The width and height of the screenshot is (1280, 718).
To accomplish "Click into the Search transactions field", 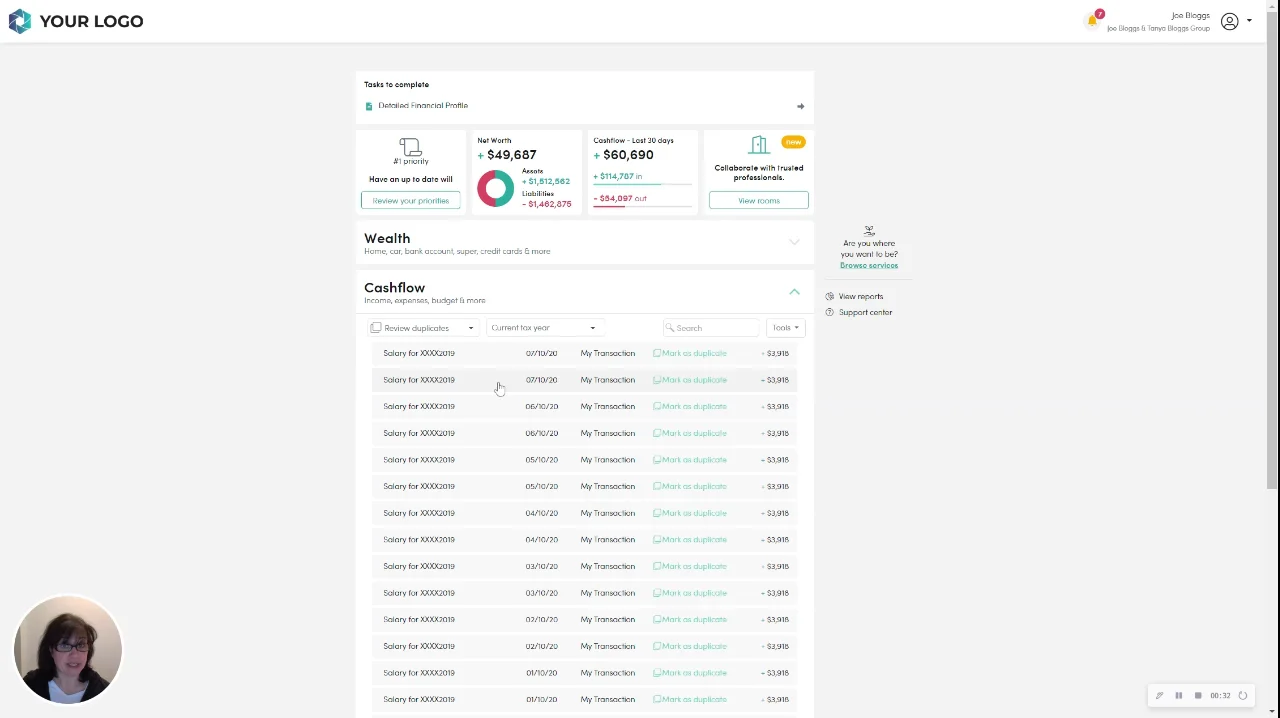I will point(712,328).
